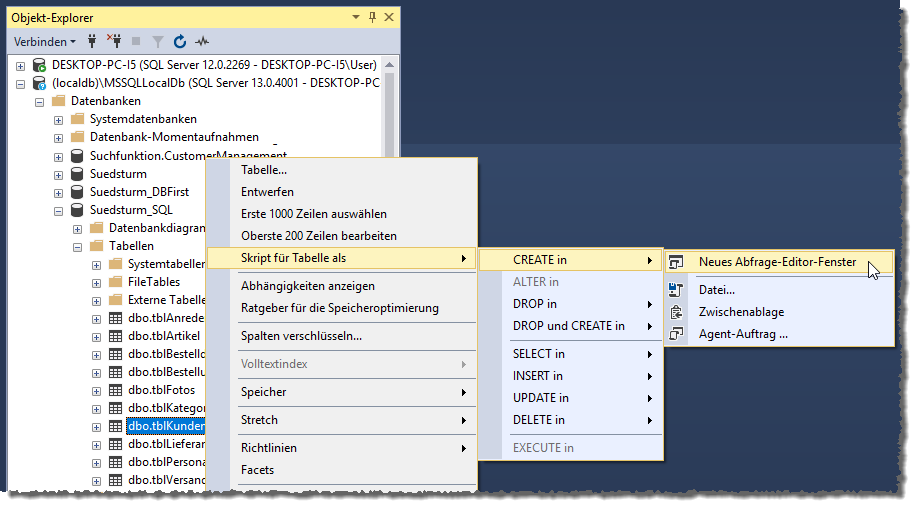Click the Agent-Auftrag icon
This screenshot has height=509, width=919.
677,334
